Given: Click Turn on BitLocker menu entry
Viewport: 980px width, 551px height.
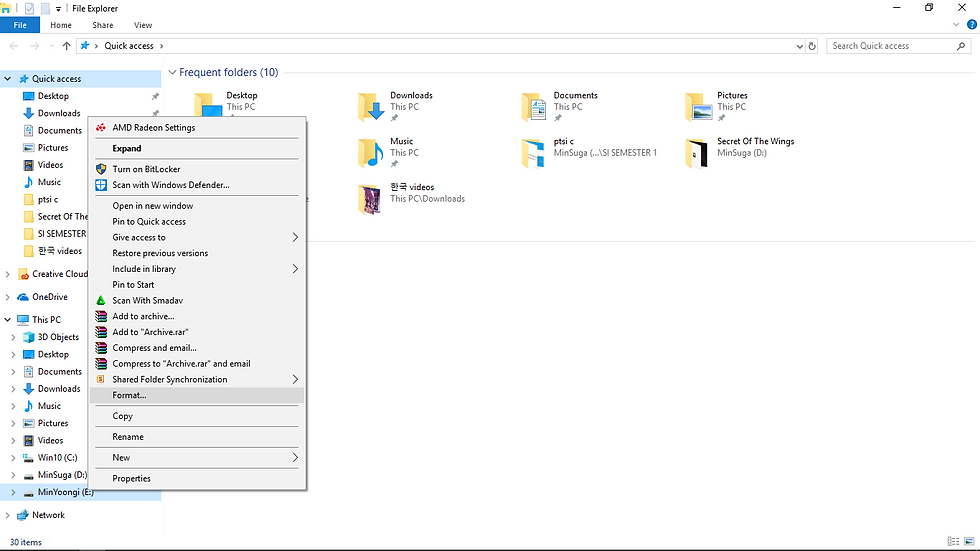Looking at the screenshot, I should pos(197,169).
